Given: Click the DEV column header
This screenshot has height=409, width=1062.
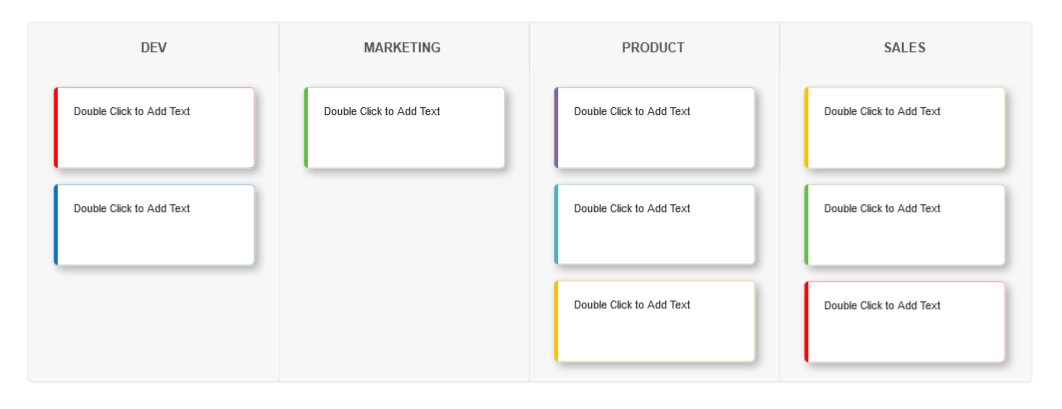Looking at the screenshot, I should 153,48.
